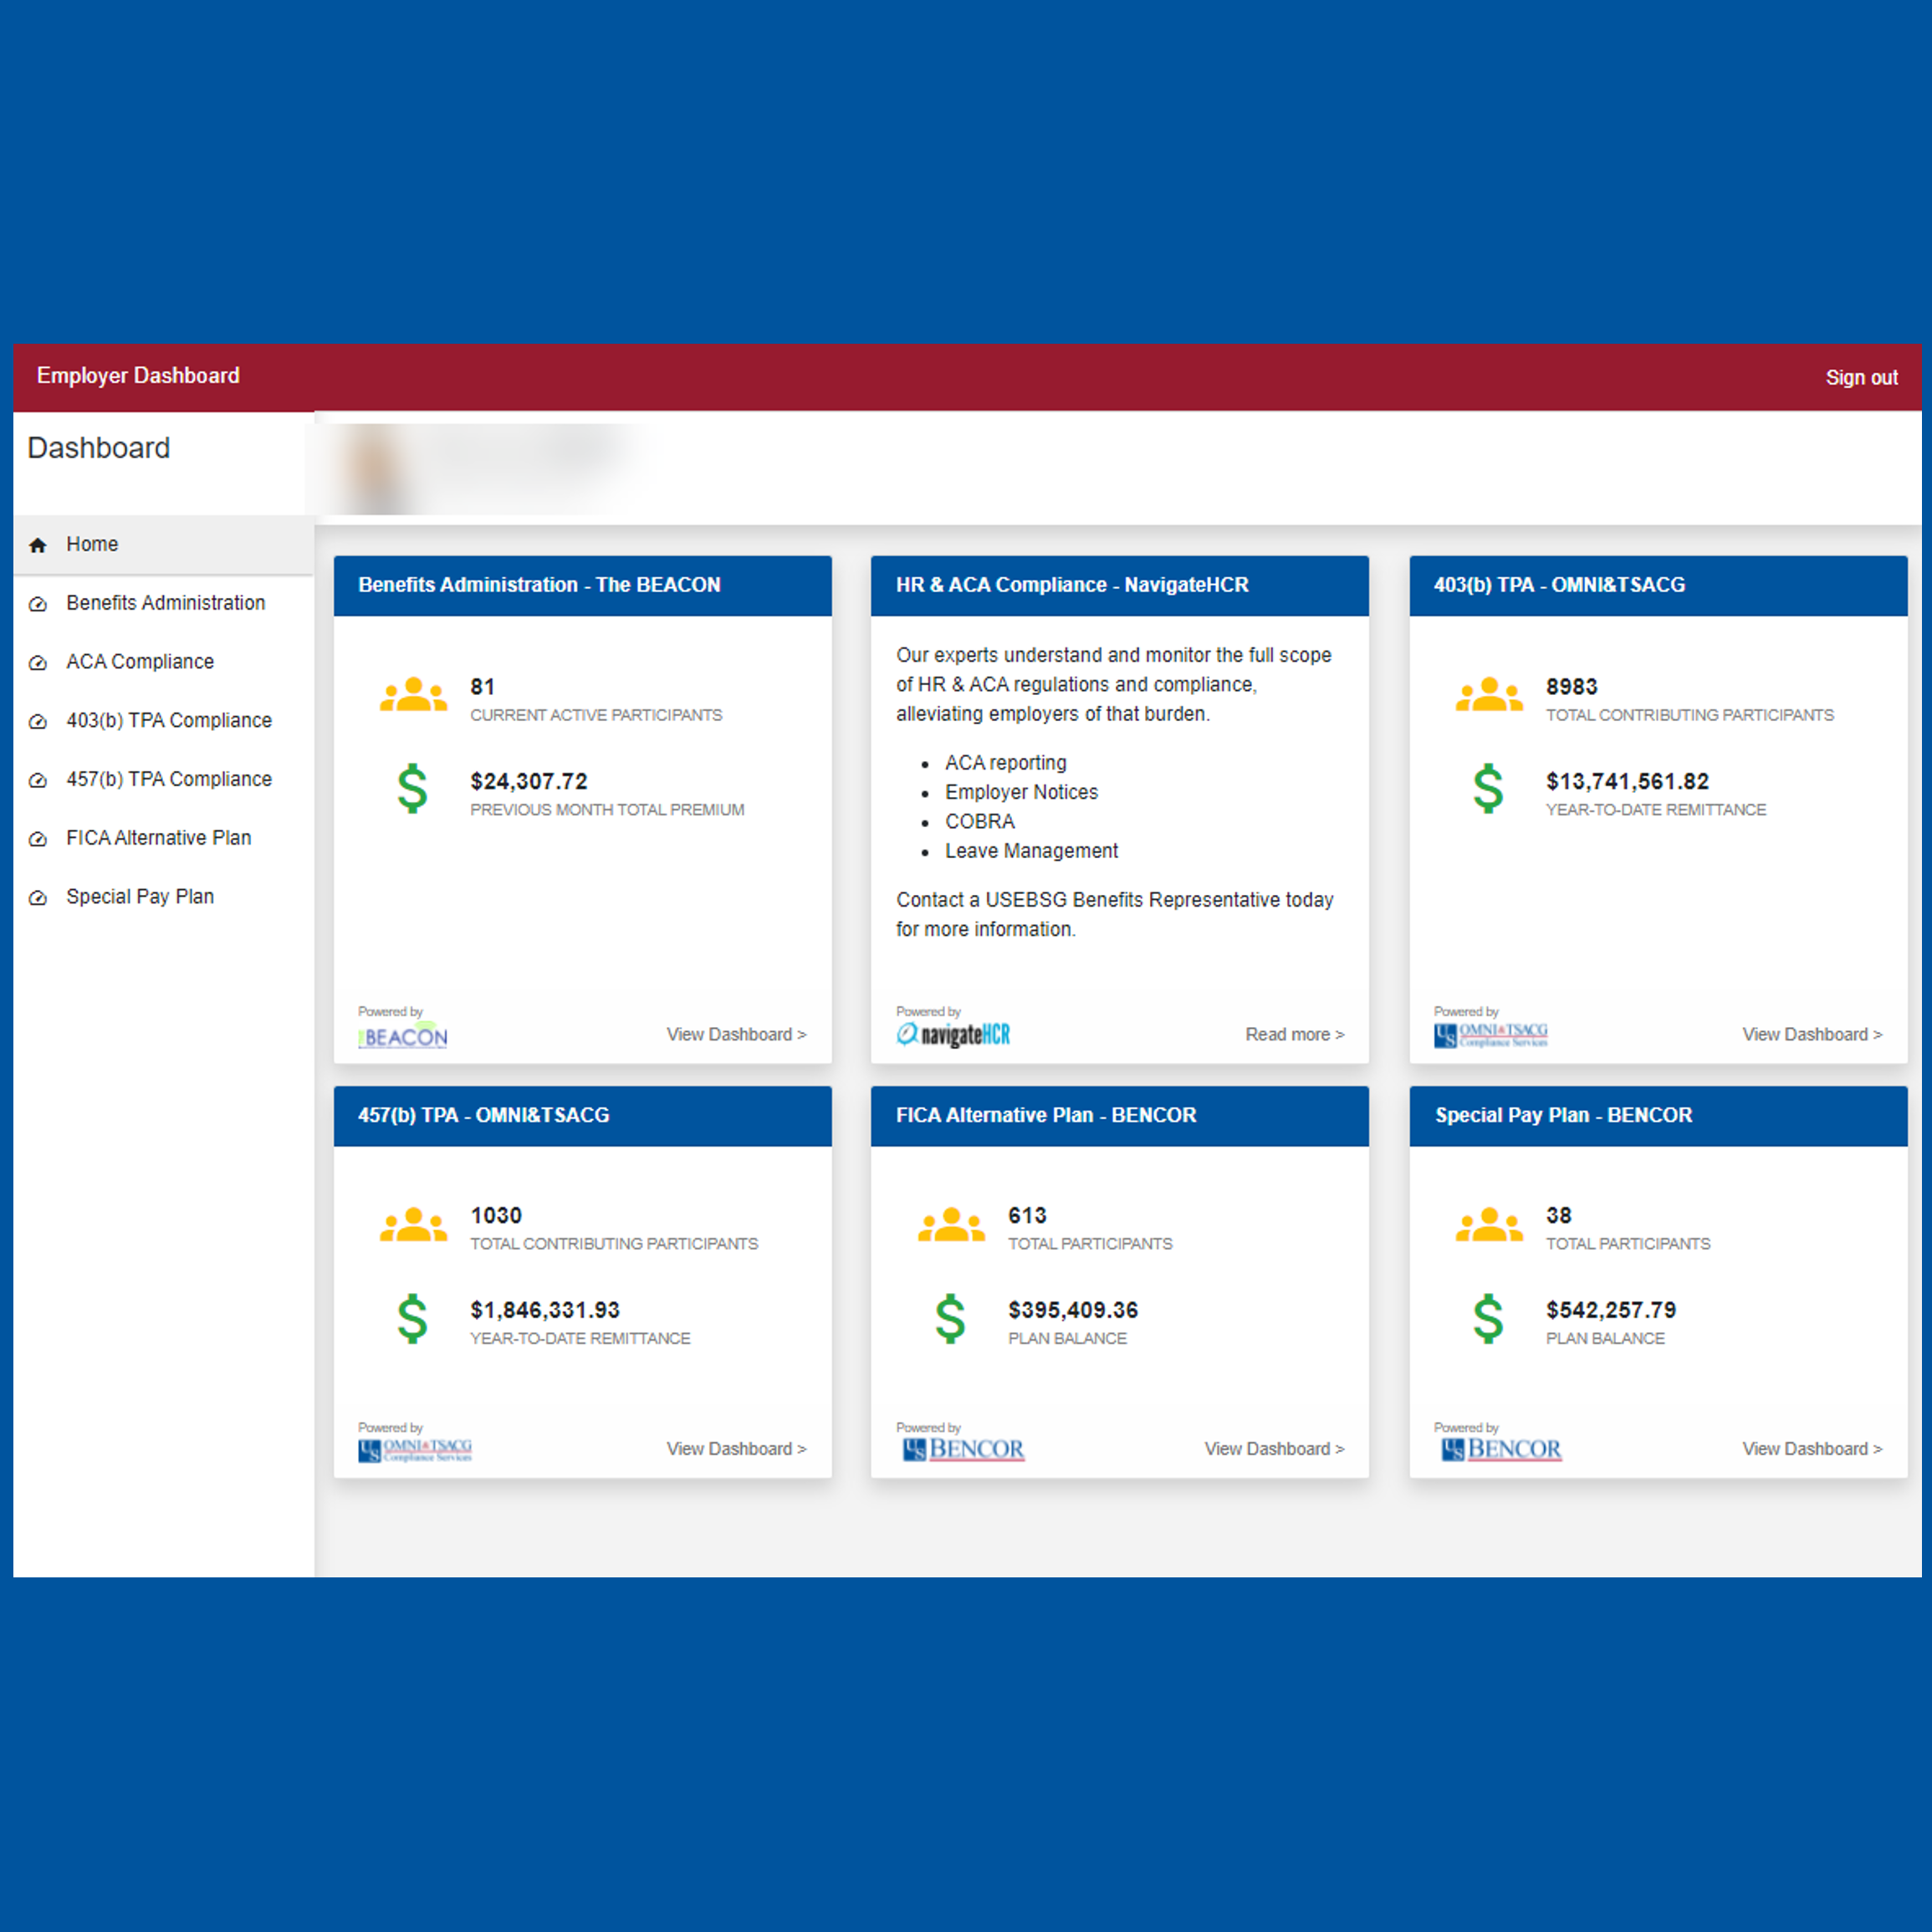
Task: Click OMNI&TSACG logo in 403(b) card
Action: pyautogui.click(x=1491, y=1035)
